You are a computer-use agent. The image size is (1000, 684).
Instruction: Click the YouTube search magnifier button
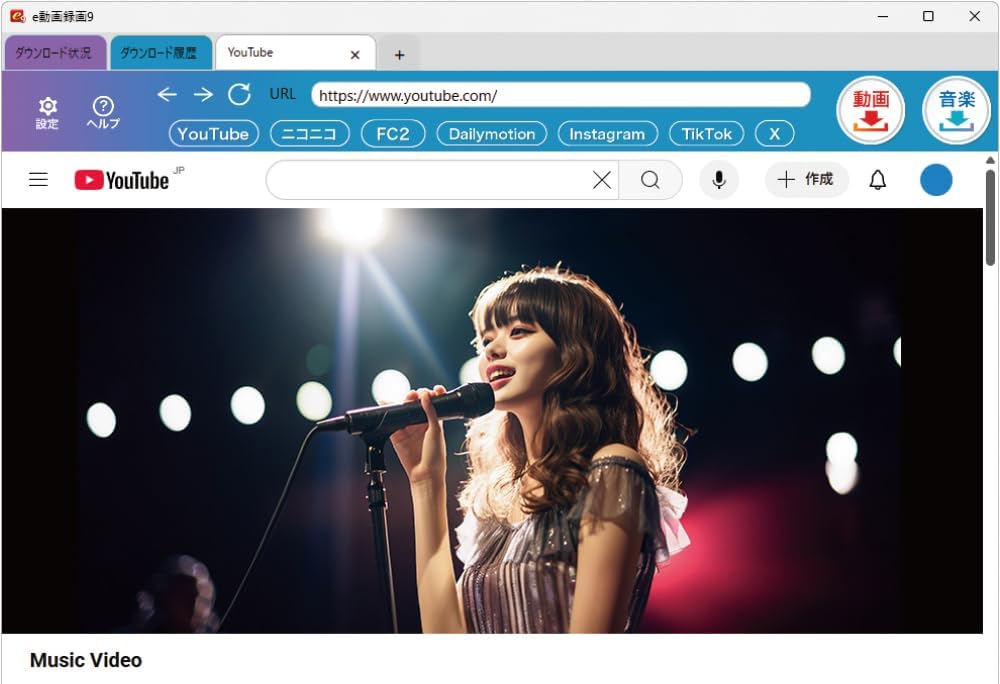point(650,180)
